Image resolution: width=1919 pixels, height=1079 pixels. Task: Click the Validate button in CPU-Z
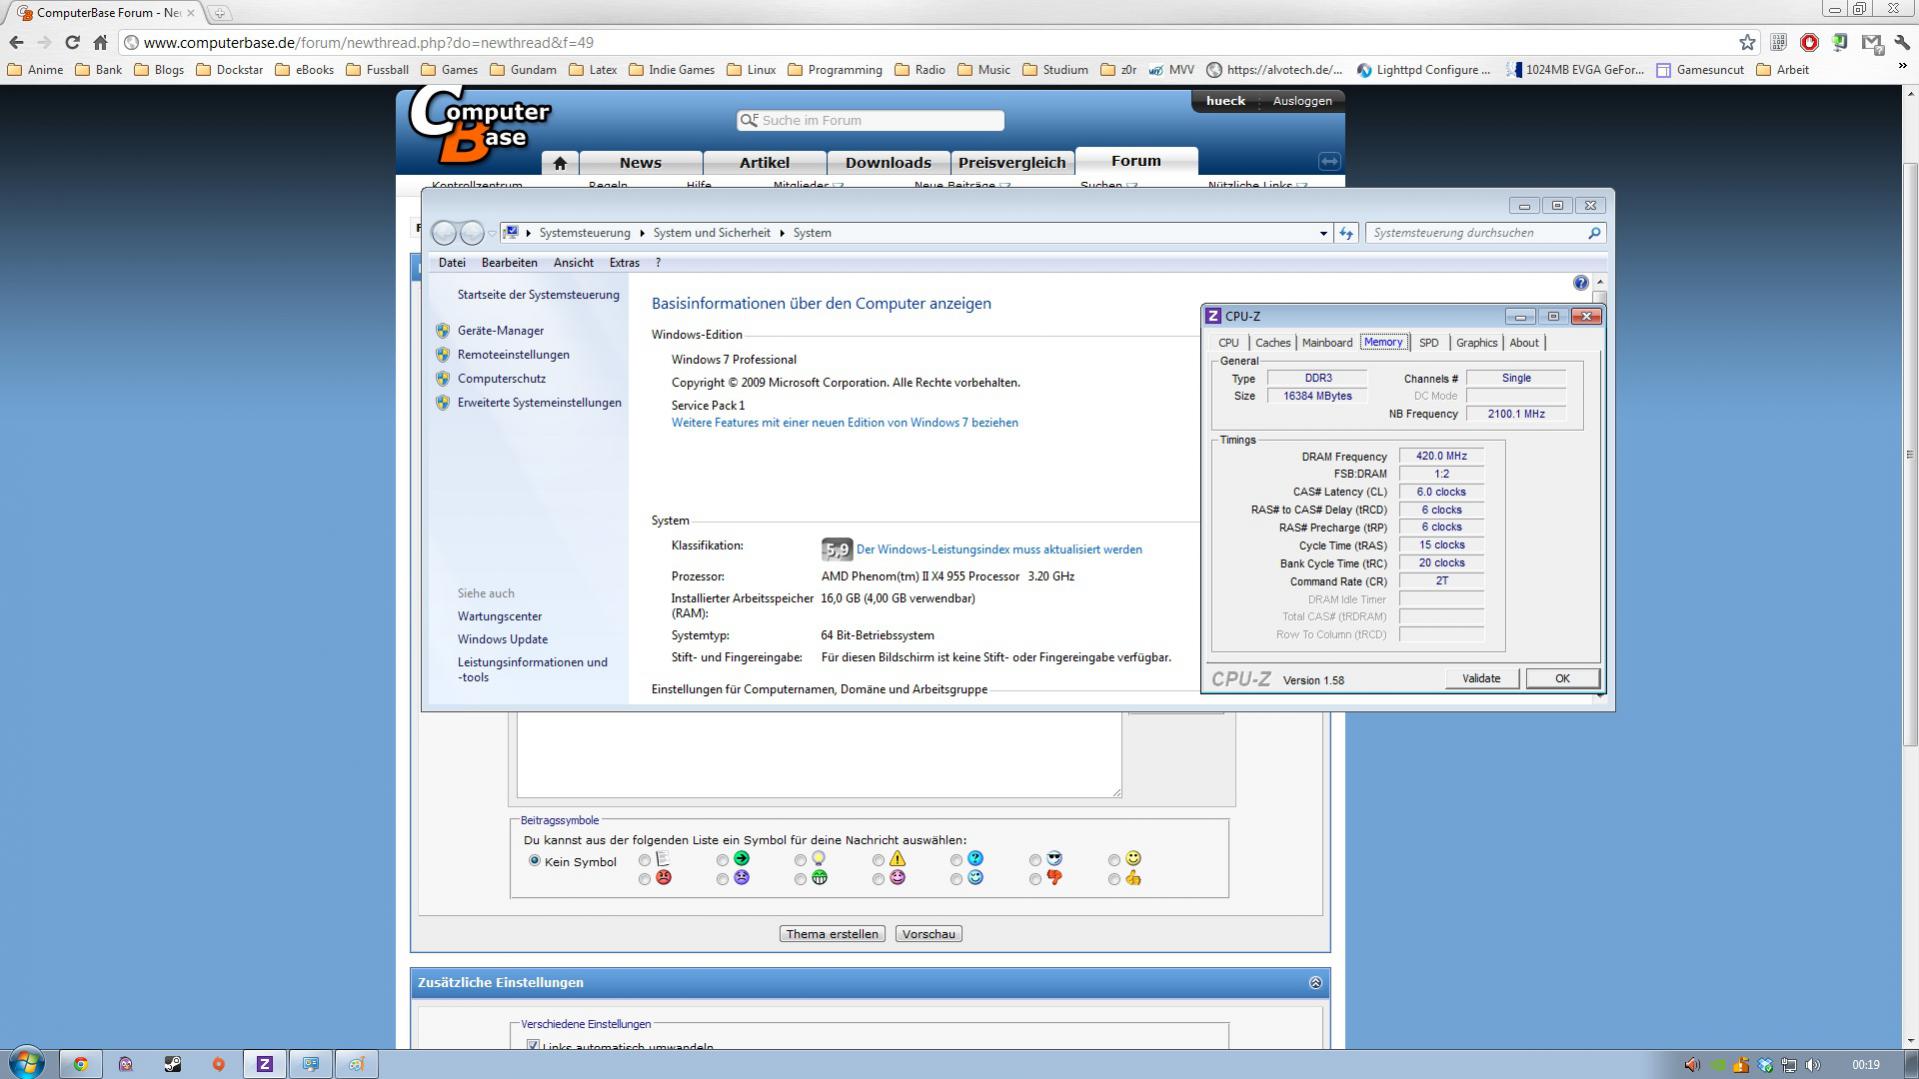click(1481, 678)
